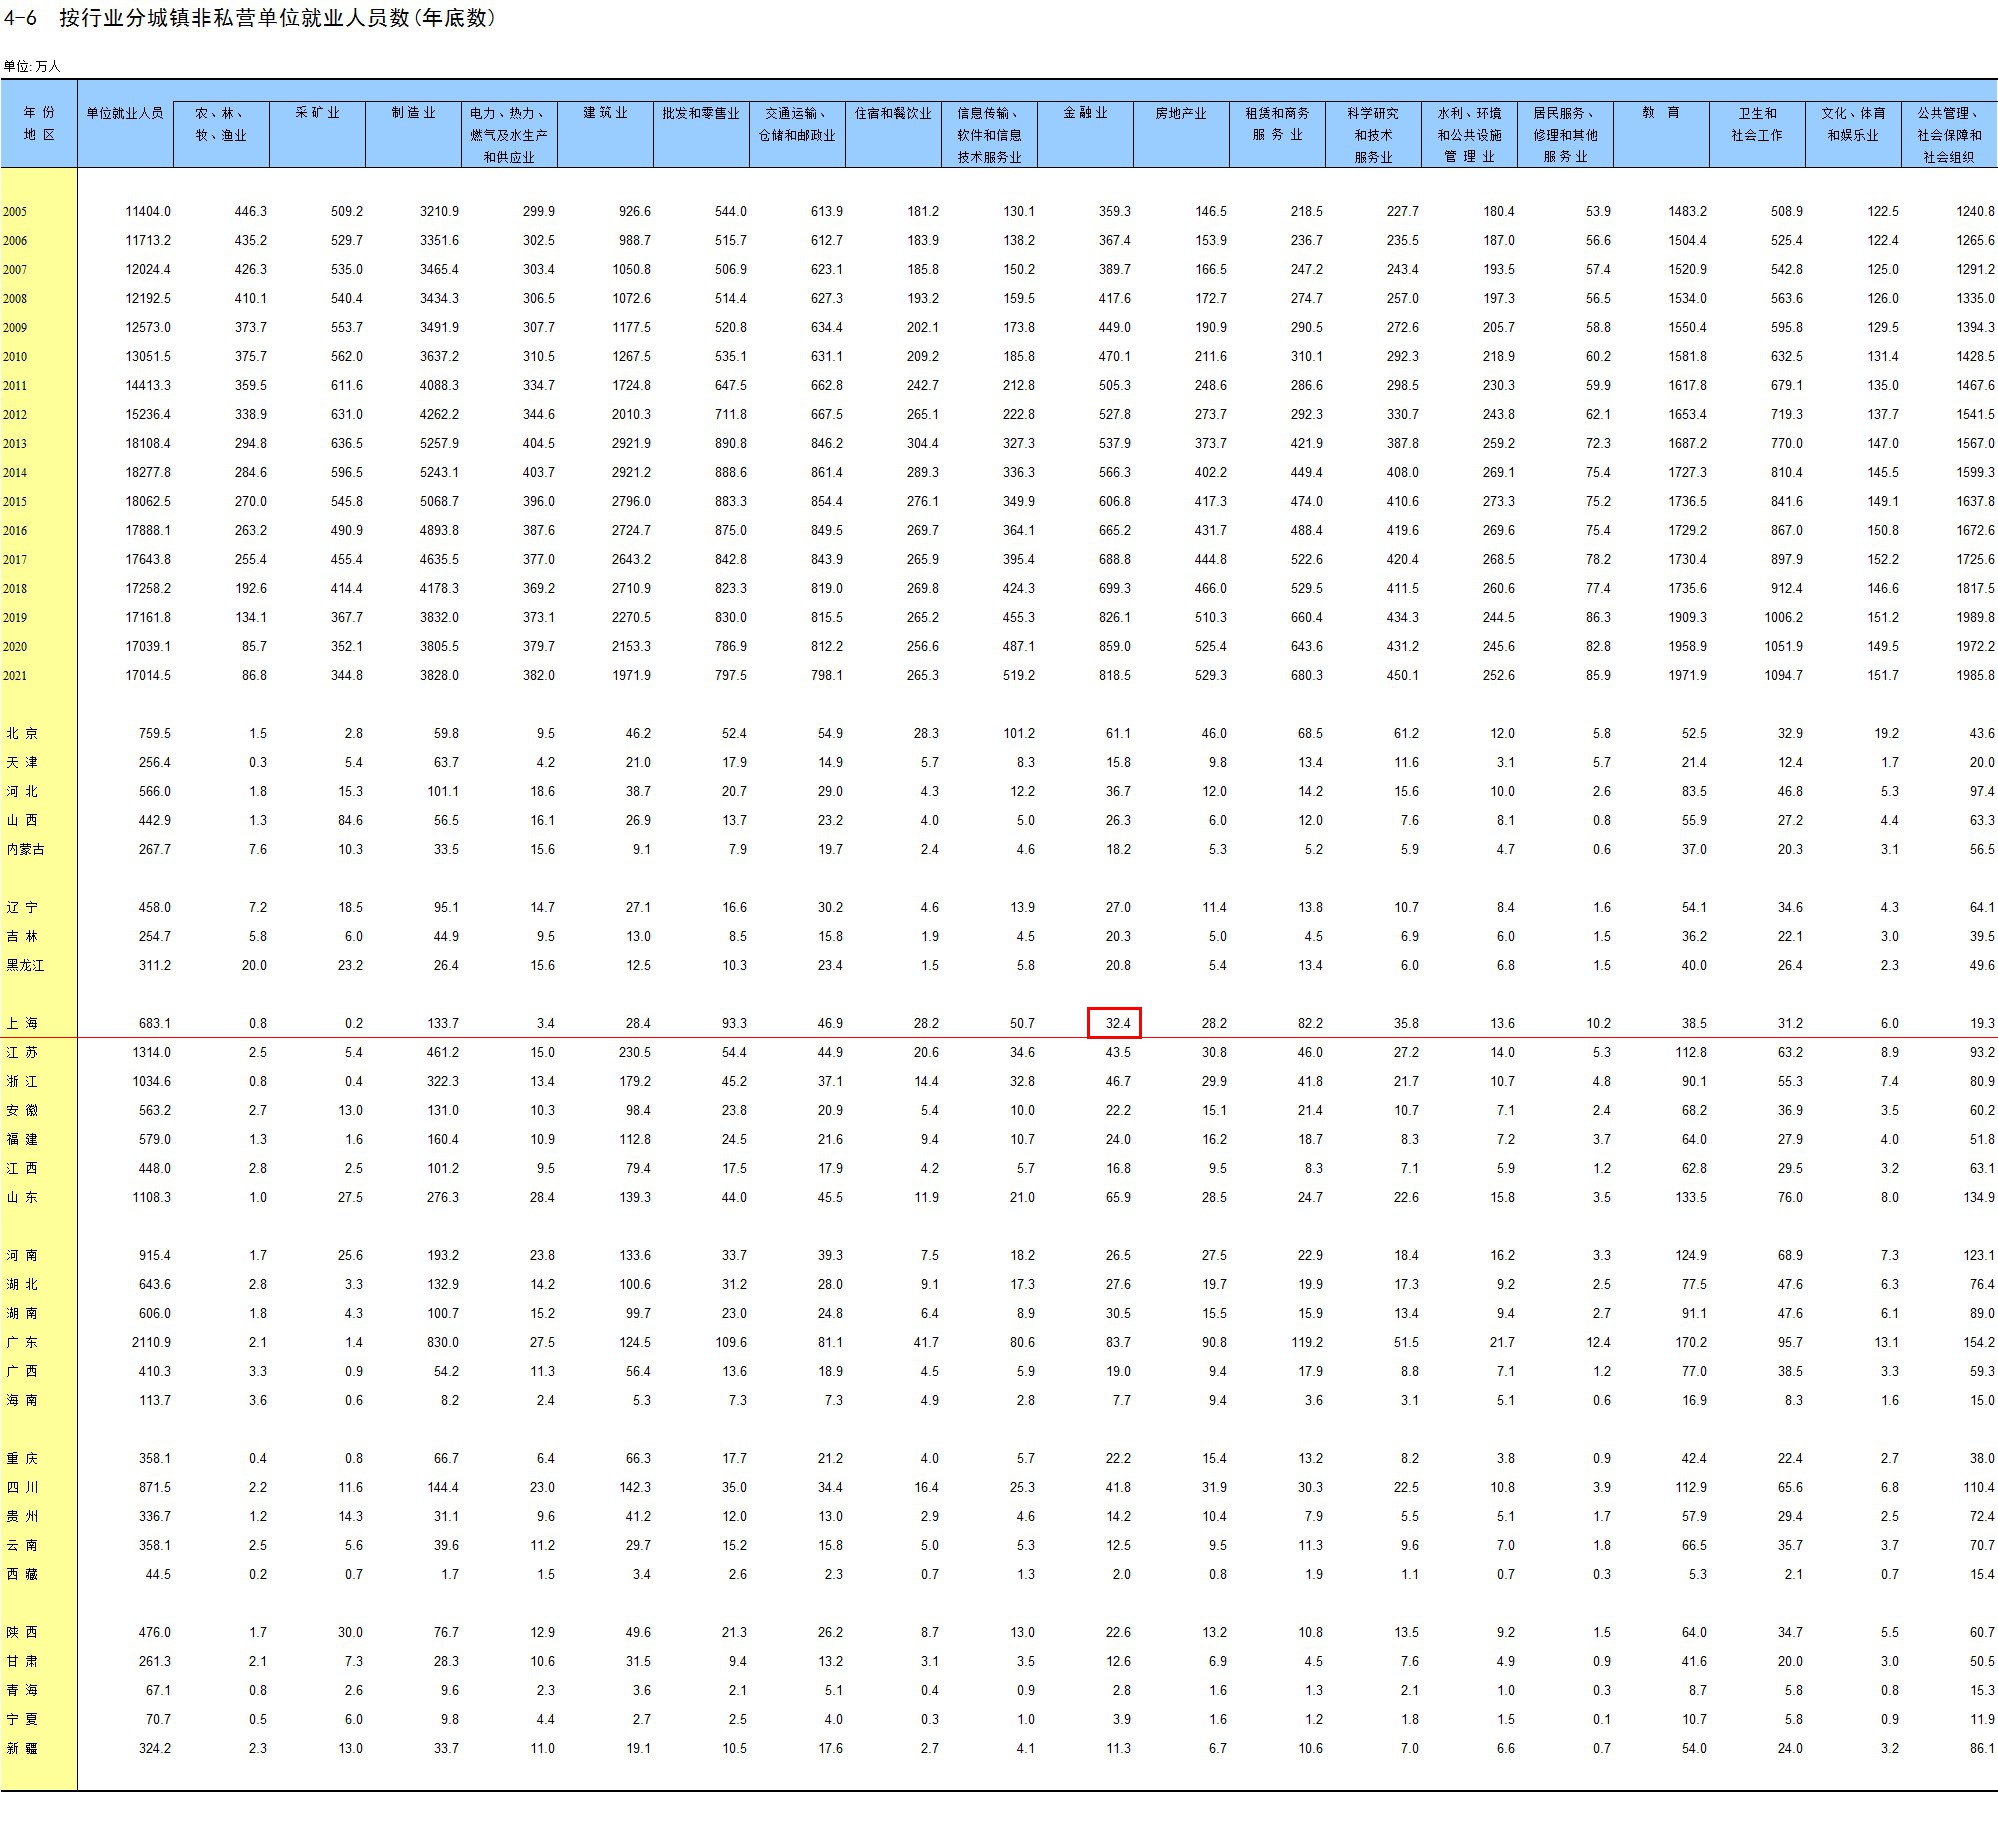Select the 建筑业 column header cell
The image size is (1998, 1824).
click(x=605, y=113)
